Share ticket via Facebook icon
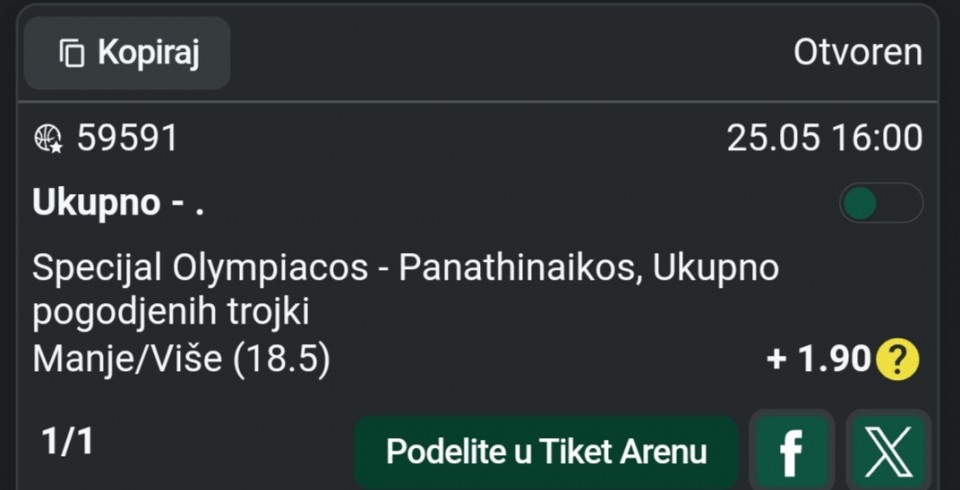Viewport: 960px width, 490px height. click(791, 452)
